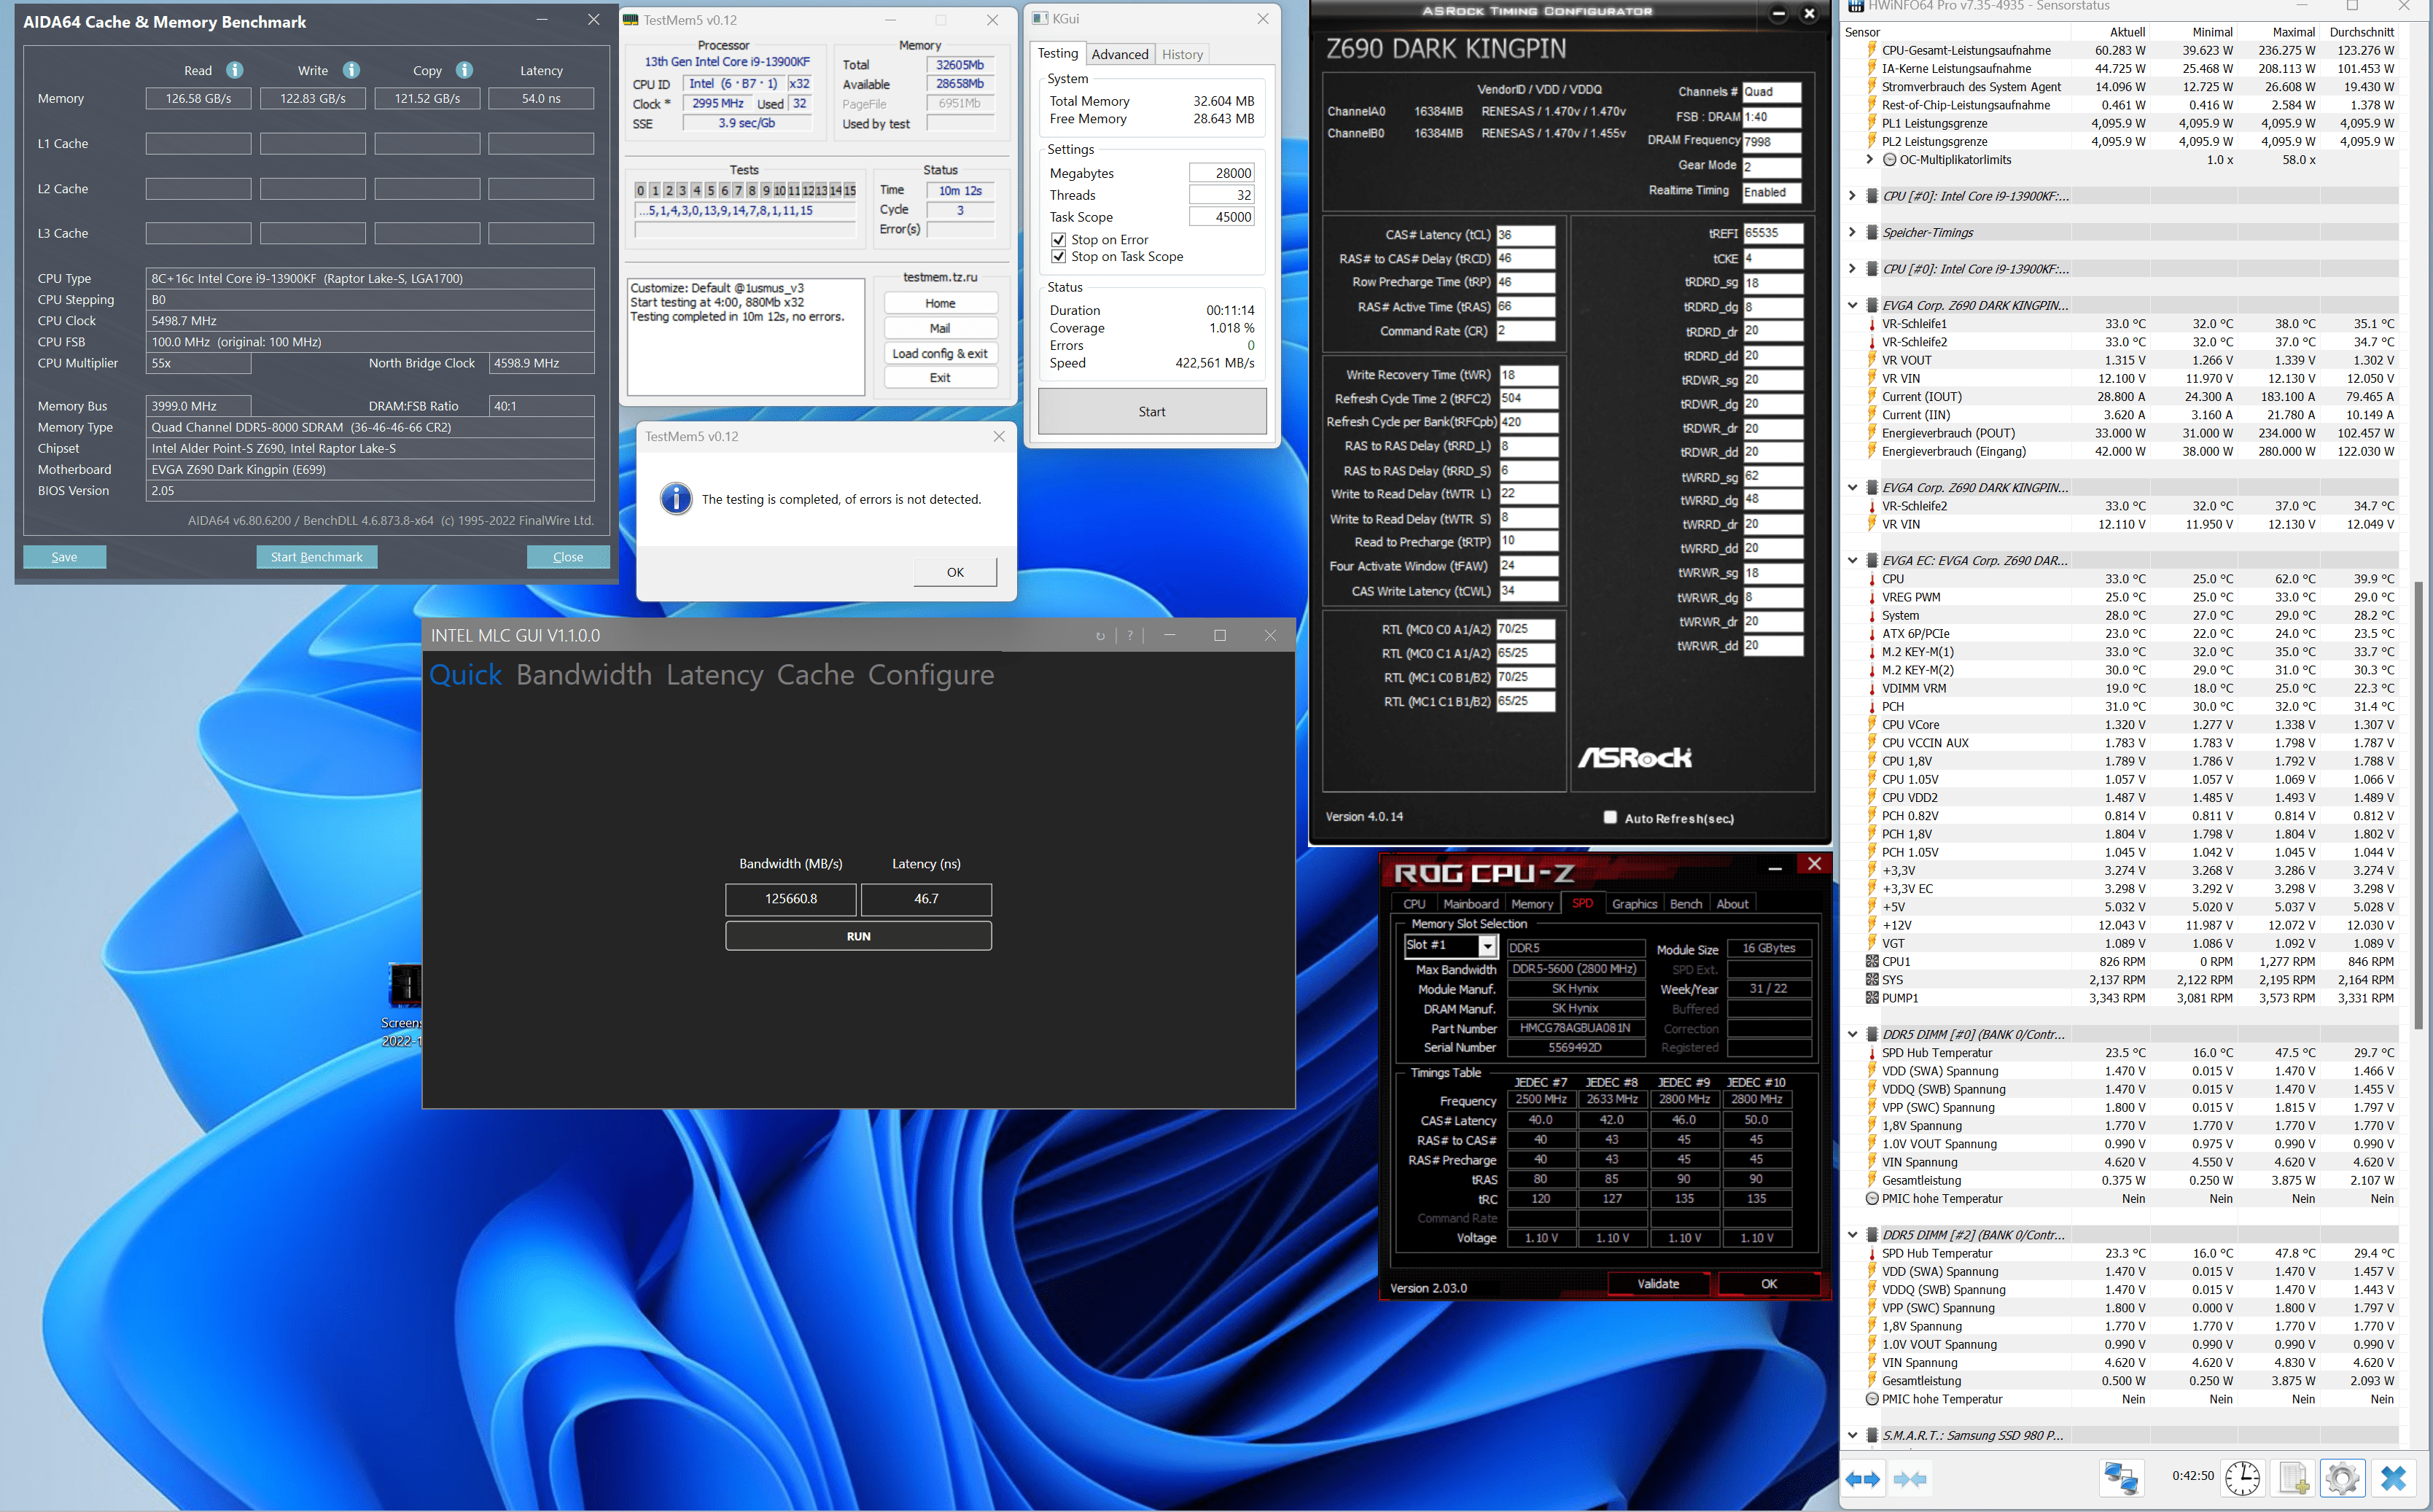Open Configure tab in Intel MLC GUI
Image resolution: width=2433 pixels, height=1512 pixels.
(x=931, y=675)
